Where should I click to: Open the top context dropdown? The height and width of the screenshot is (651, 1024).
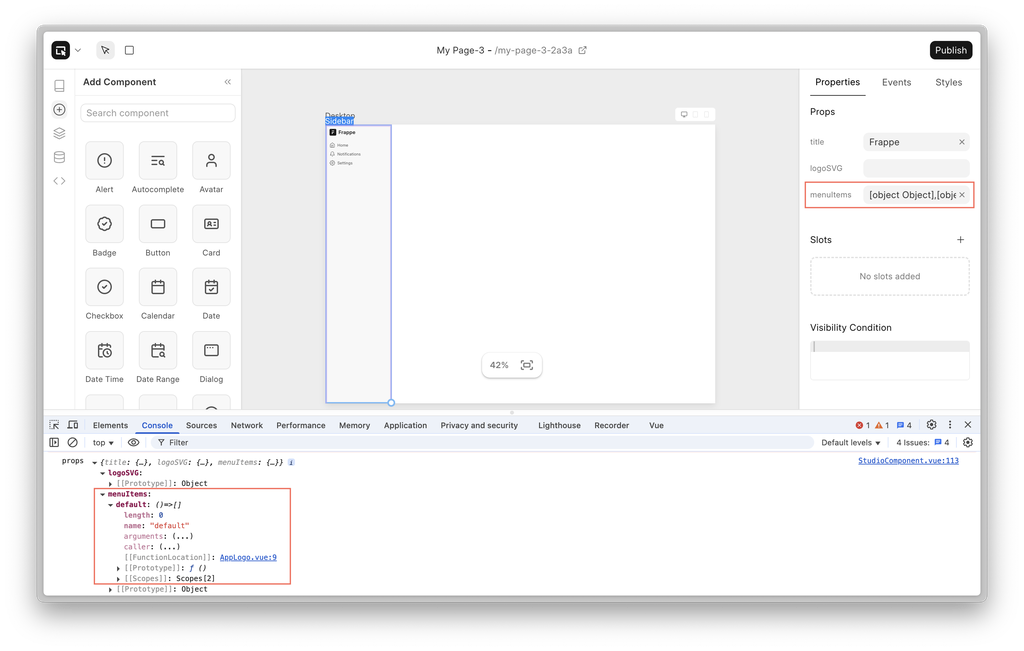pos(103,442)
